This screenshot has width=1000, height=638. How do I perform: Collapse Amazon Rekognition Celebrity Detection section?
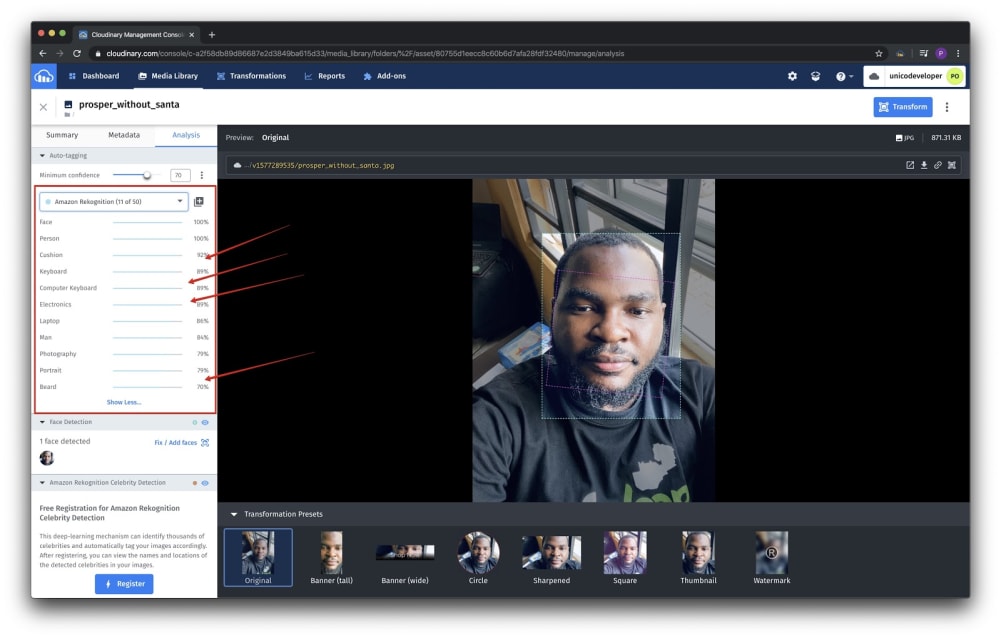(42, 483)
